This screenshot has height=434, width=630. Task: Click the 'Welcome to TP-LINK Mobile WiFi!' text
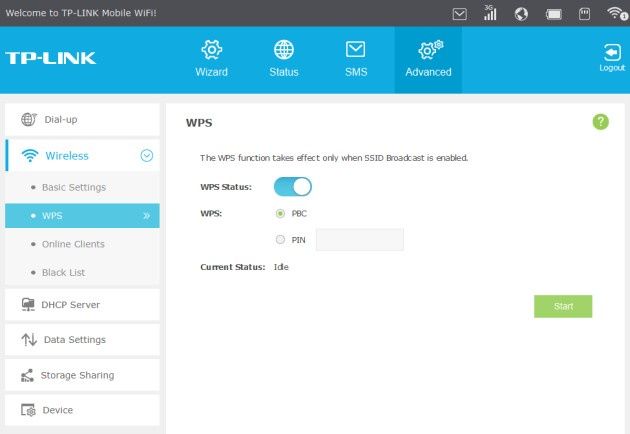[81, 13]
